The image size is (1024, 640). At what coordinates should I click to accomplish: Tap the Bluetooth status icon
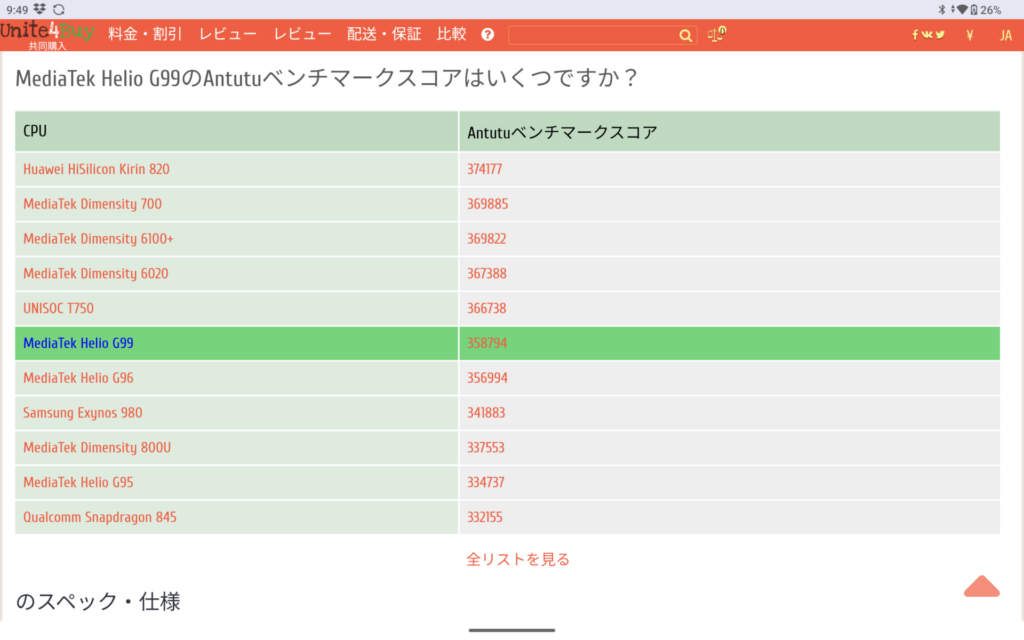942,9
